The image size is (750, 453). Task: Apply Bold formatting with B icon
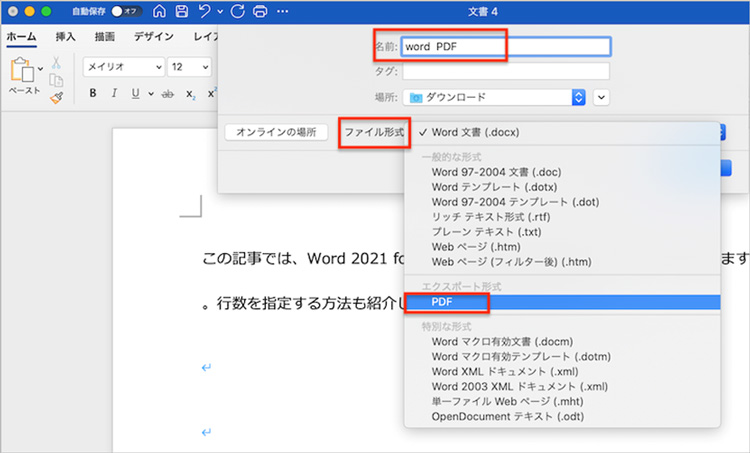pyautogui.click(x=93, y=94)
